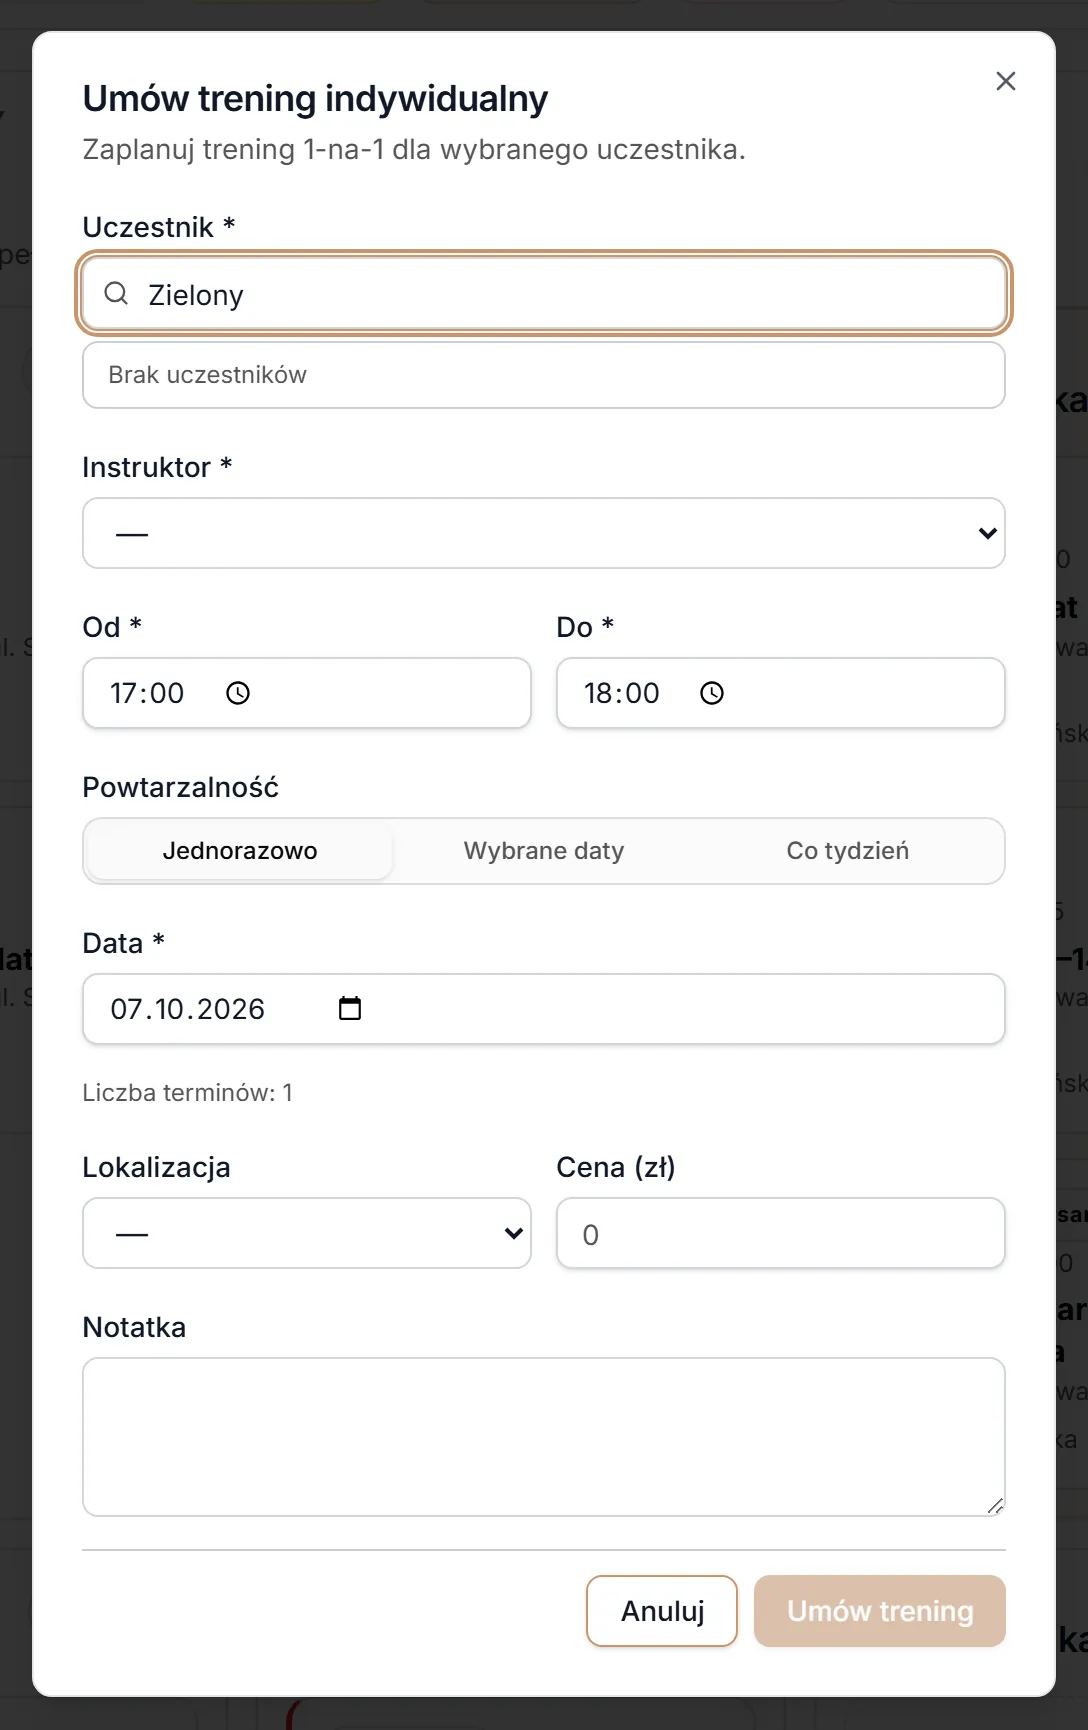Expand the Instruktor select box

[x=544, y=533]
